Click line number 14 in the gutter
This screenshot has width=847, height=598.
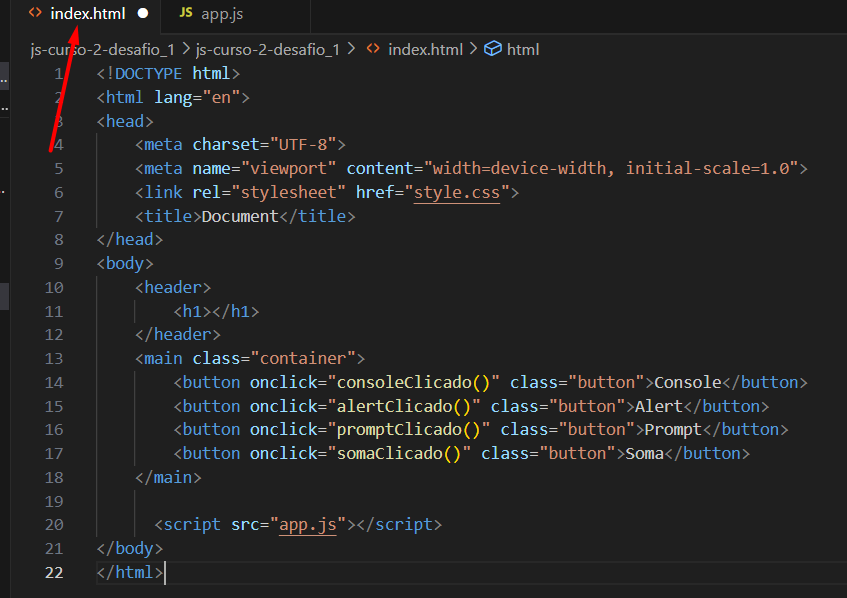[x=54, y=383]
